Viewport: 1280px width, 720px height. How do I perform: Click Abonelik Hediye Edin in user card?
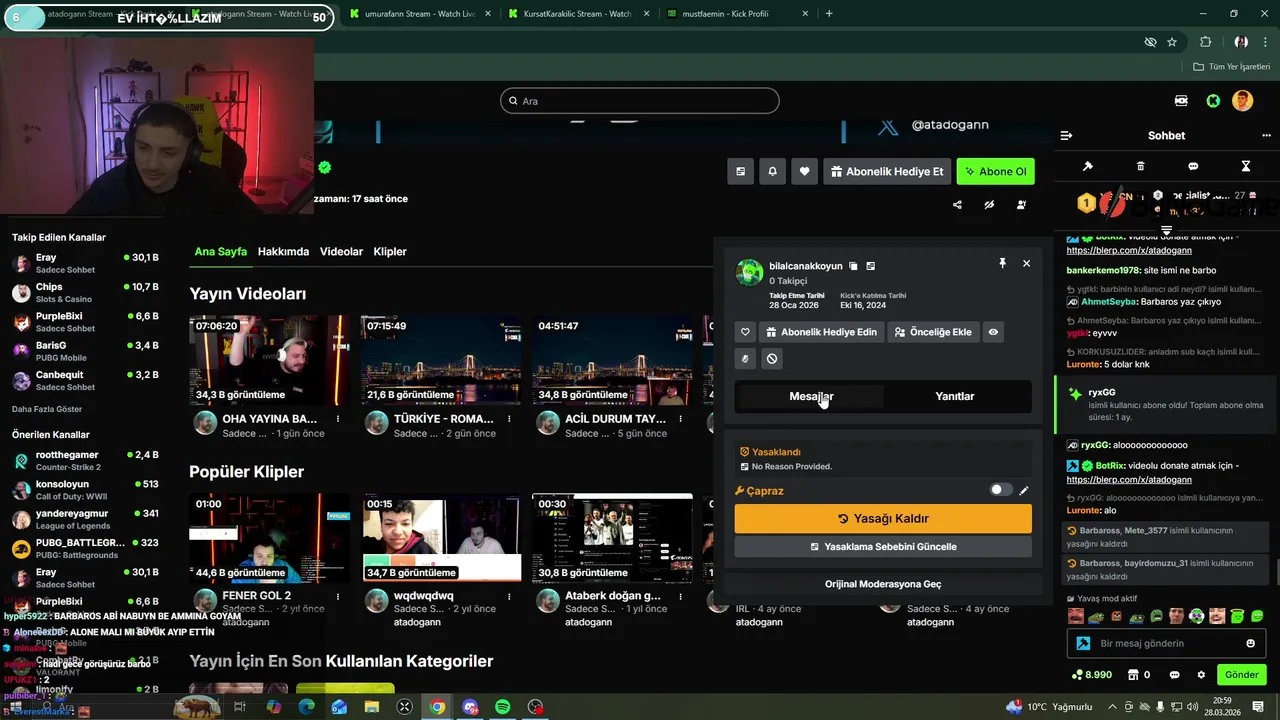(x=821, y=332)
